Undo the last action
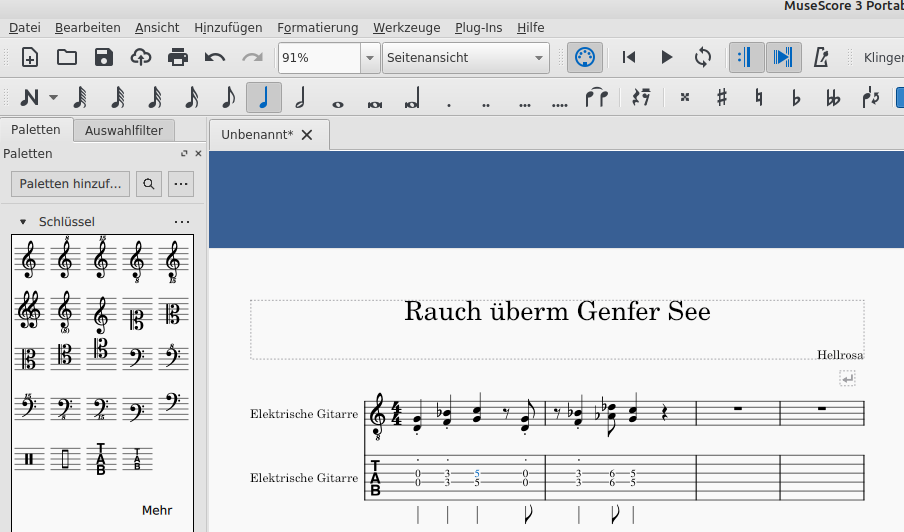Screen dimensions: 904x532 point(214,58)
